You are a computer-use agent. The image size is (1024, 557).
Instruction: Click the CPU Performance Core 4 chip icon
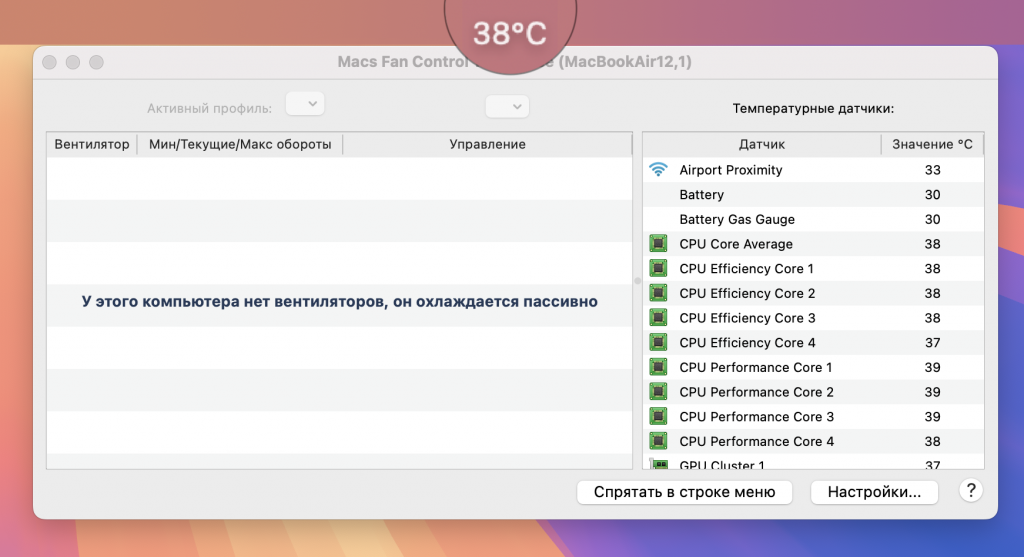click(658, 441)
